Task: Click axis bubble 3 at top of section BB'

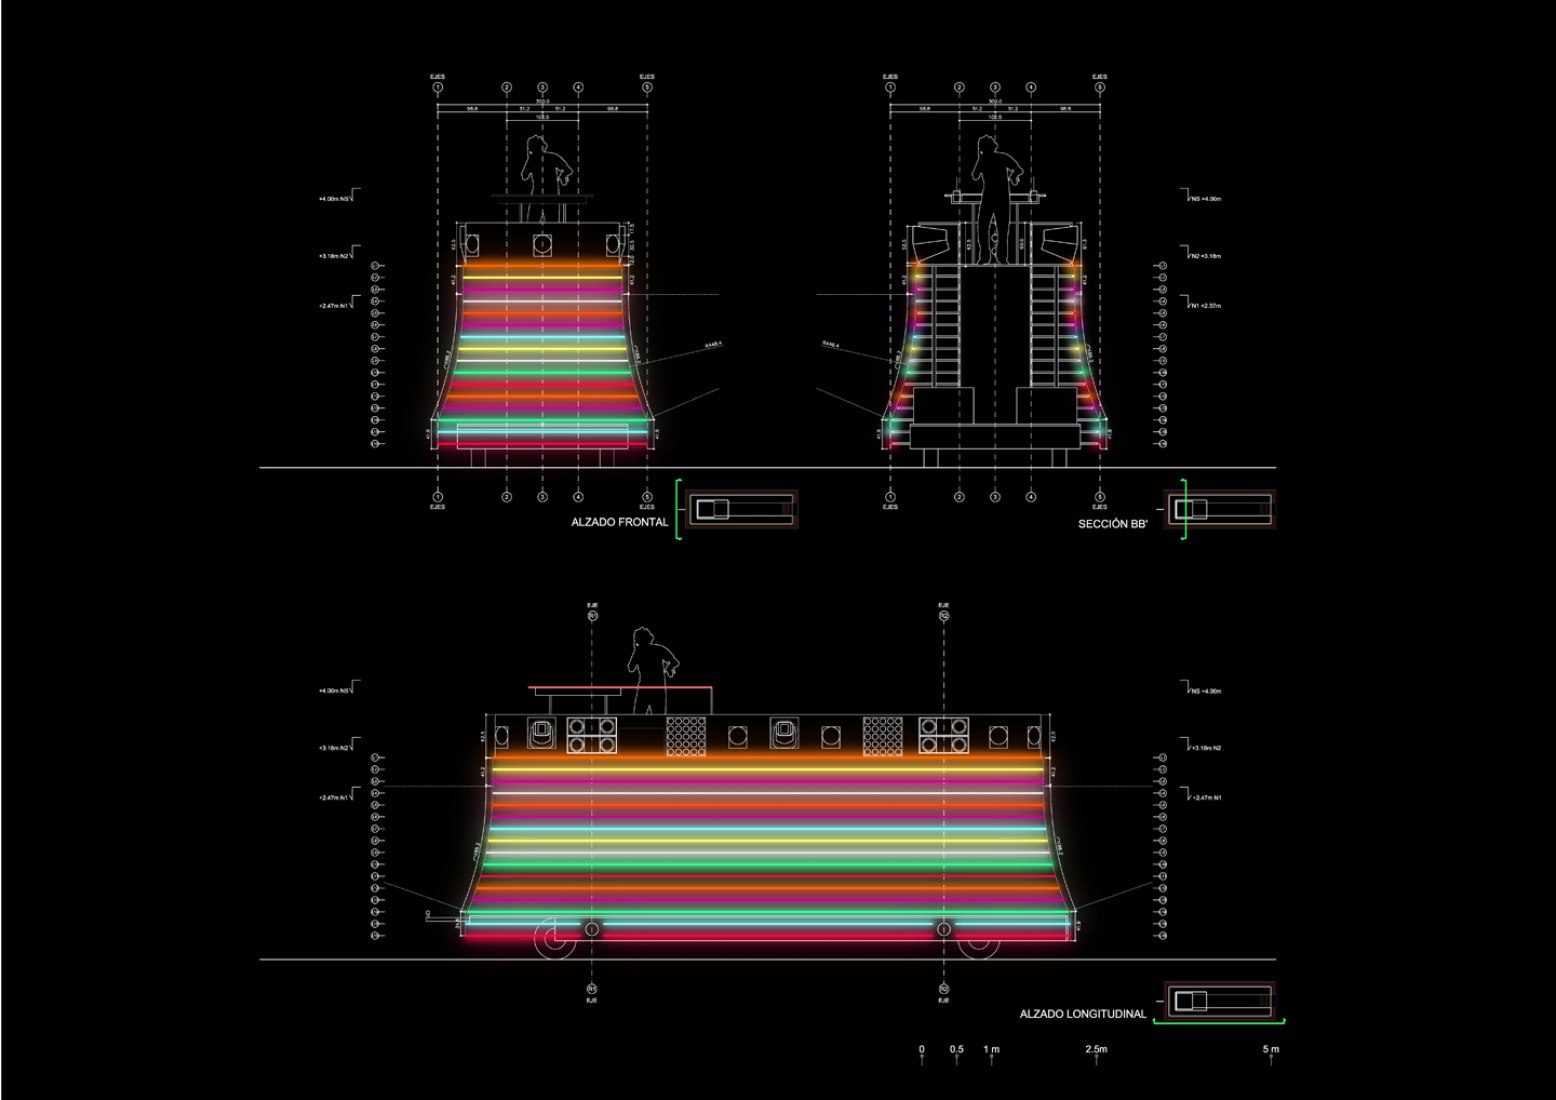Action: (x=995, y=88)
